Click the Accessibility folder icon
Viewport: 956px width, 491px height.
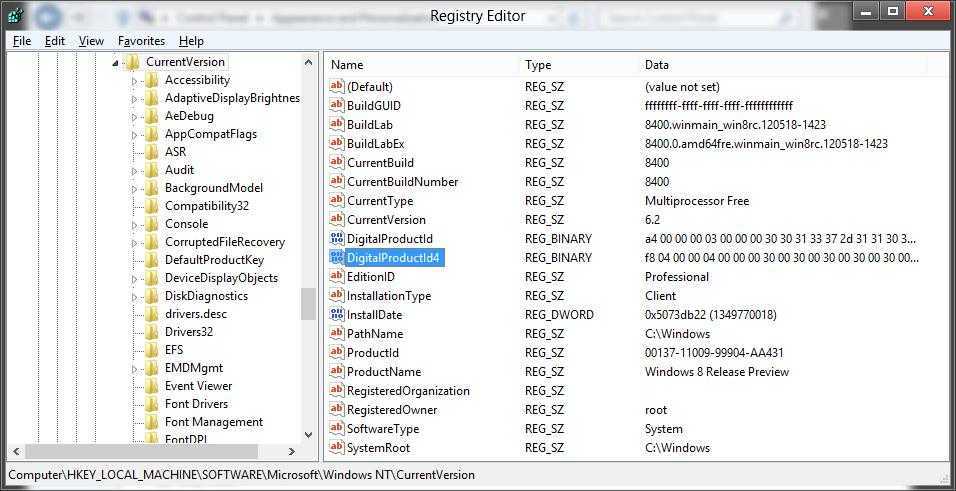point(152,80)
